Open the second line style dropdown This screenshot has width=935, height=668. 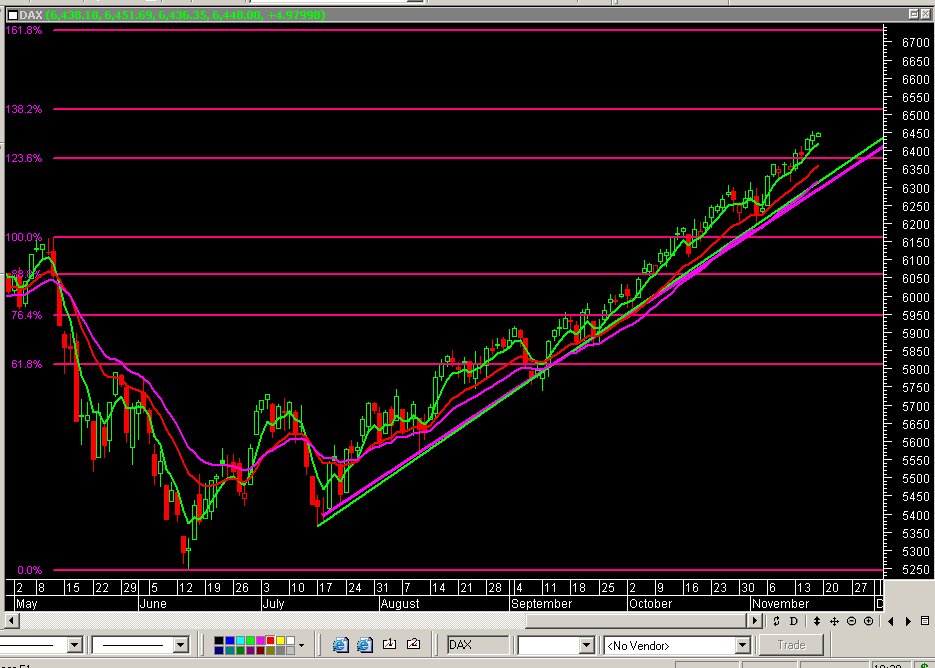[x=181, y=645]
